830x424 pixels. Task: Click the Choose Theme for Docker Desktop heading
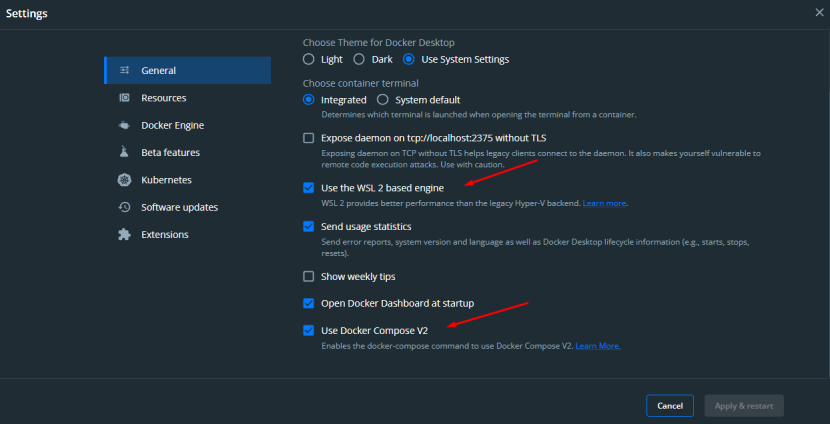coord(378,42)
